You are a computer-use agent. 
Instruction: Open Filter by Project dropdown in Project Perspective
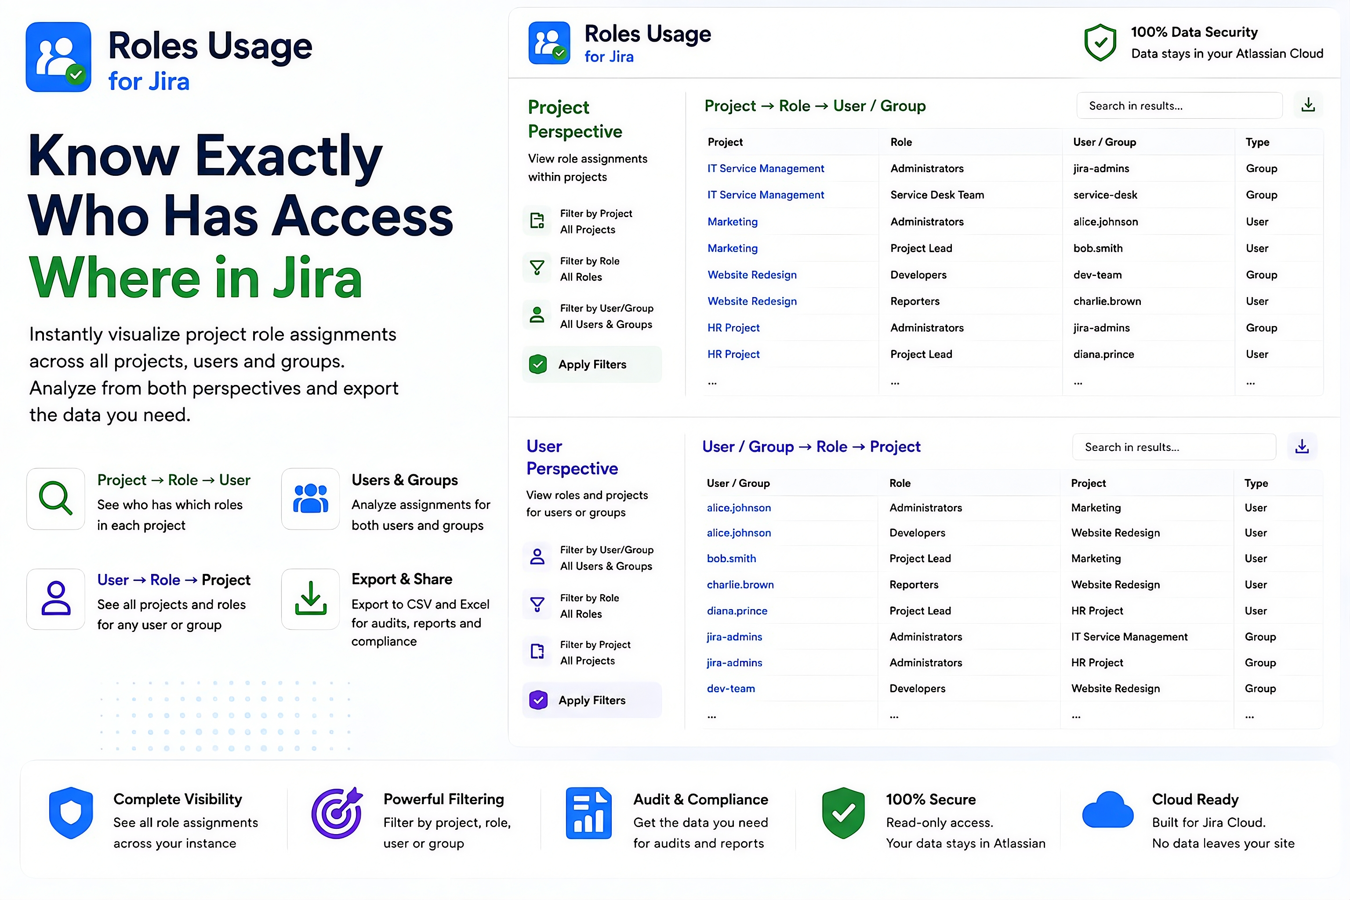[x=596, y=221]
